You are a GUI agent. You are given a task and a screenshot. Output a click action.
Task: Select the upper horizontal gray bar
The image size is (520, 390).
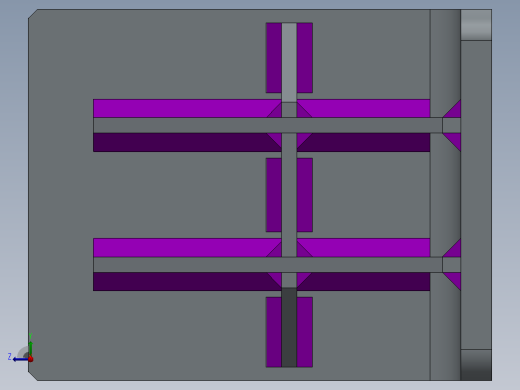point(268,125)
